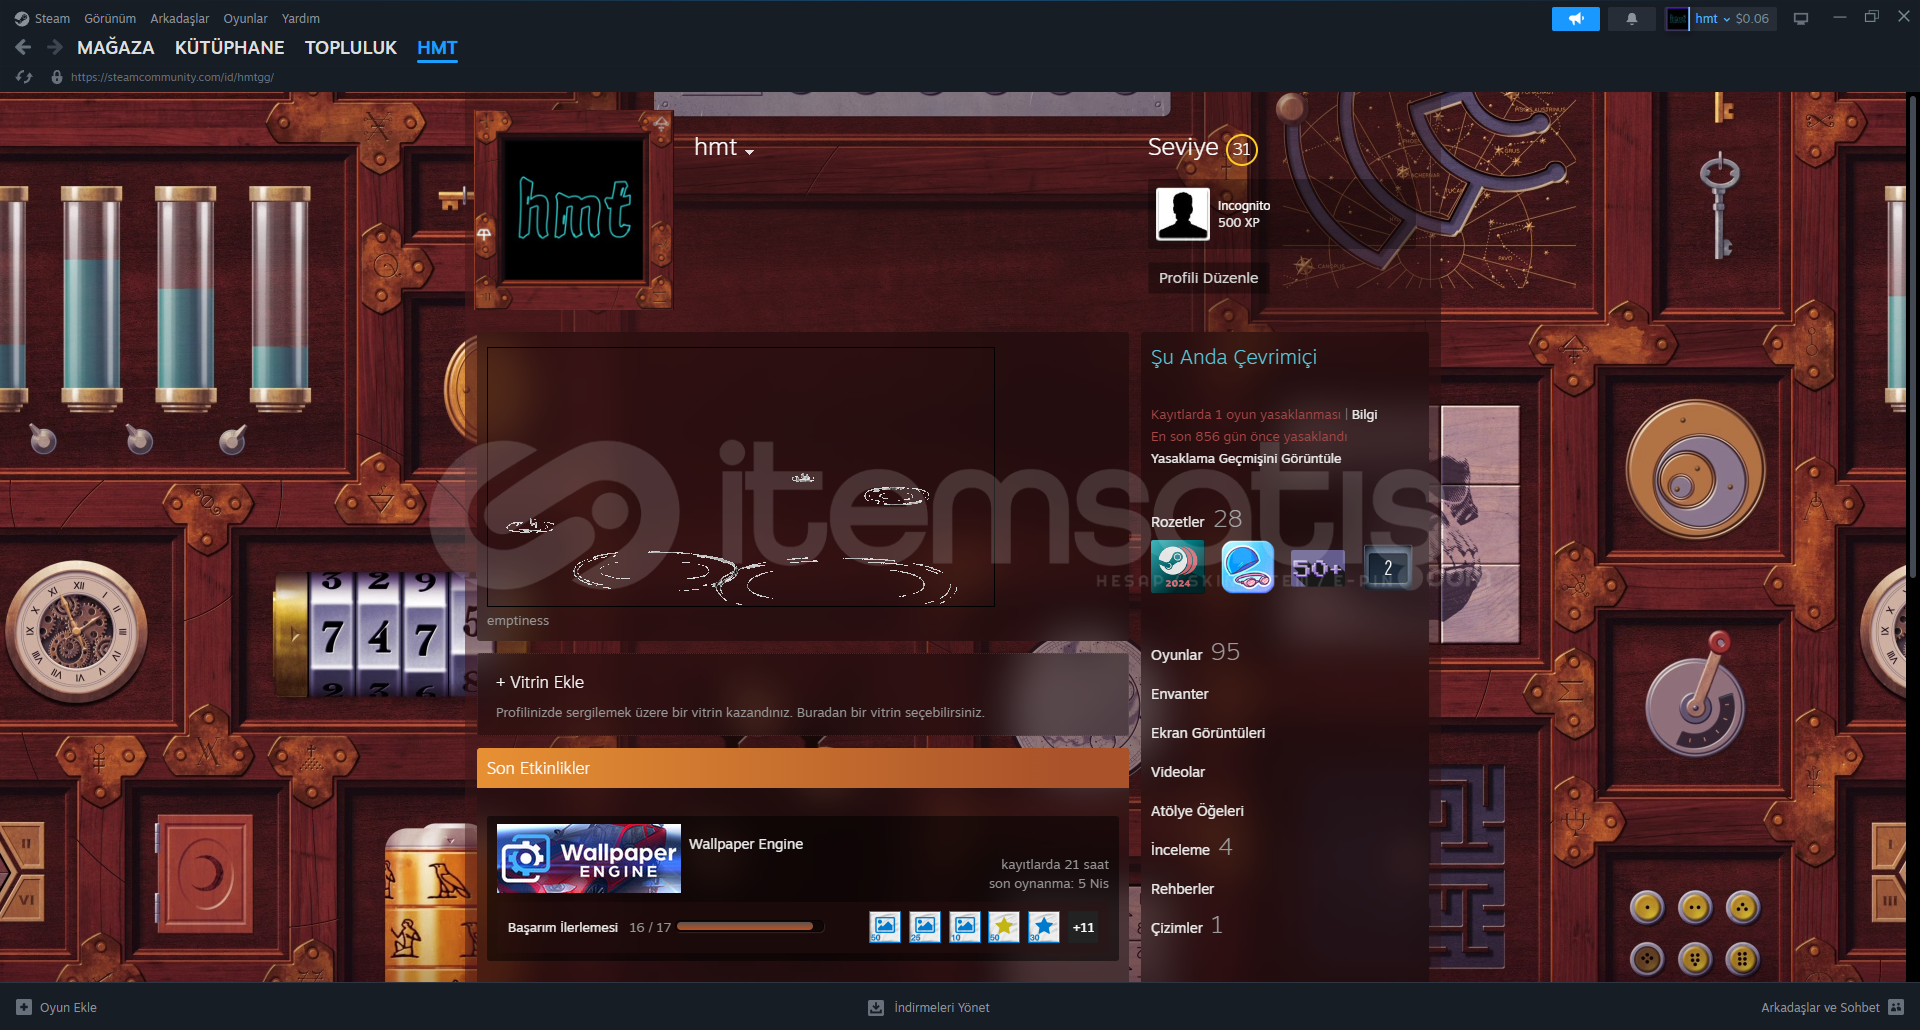Switch to the MAĞAZA tab

[116, 47]
